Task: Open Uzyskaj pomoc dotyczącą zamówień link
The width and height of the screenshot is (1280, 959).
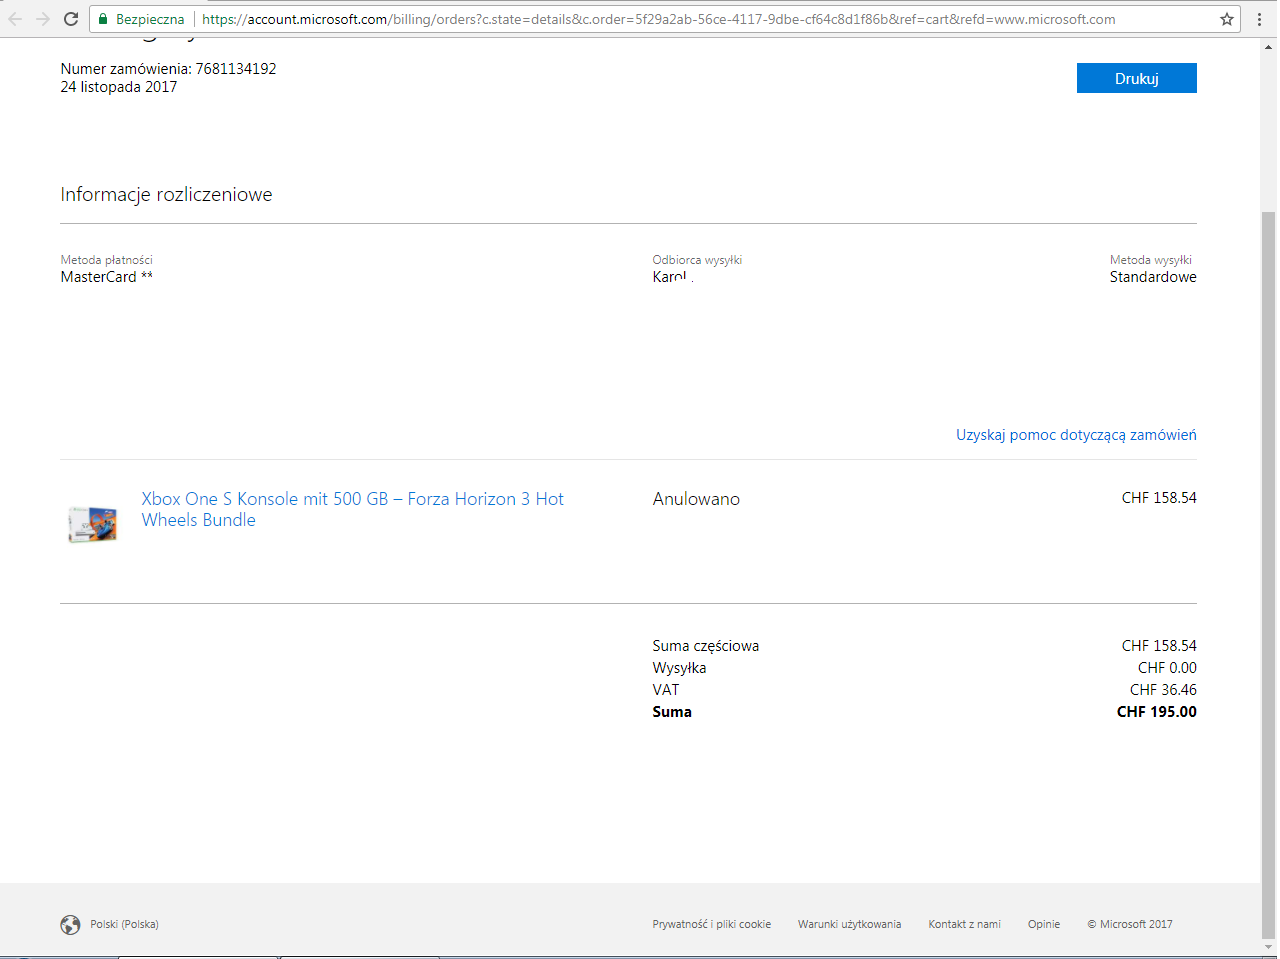Action: (1076, 435)
